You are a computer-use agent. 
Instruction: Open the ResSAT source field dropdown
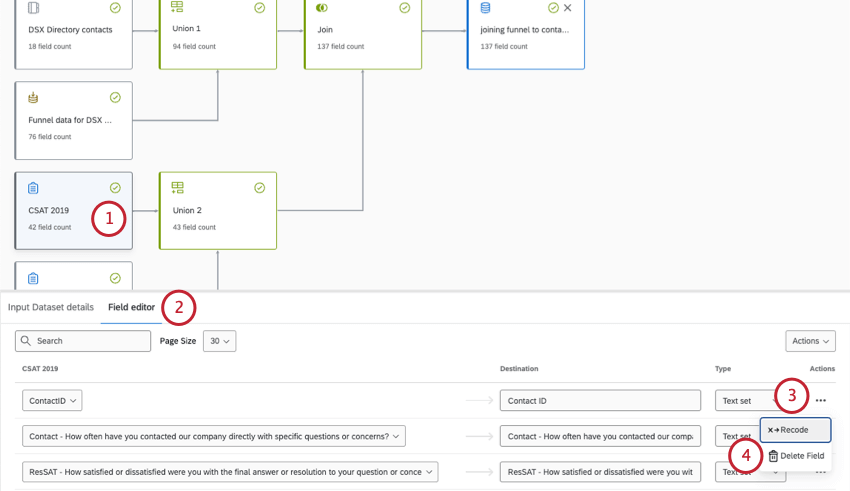230,472
